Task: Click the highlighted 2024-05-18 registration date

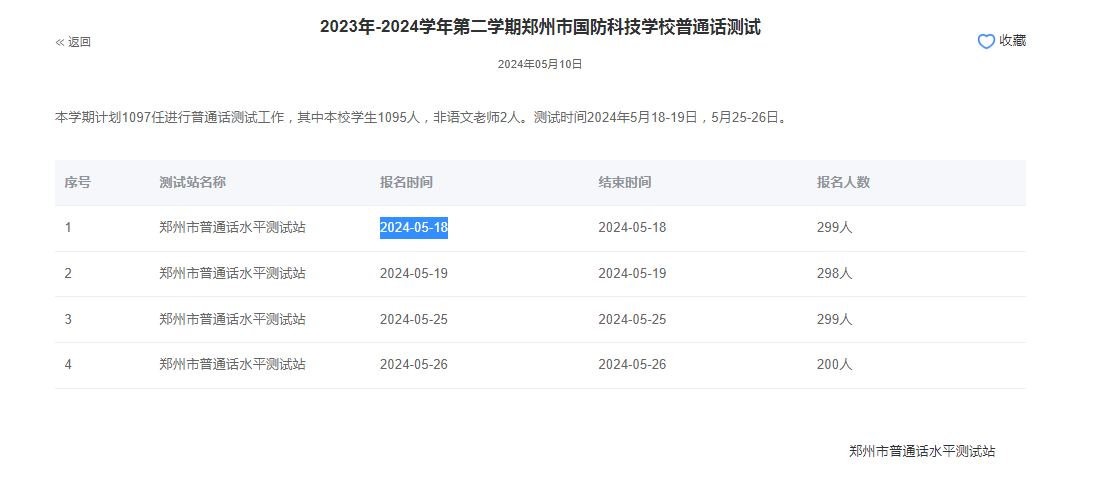Action: (x=414, y=228)
